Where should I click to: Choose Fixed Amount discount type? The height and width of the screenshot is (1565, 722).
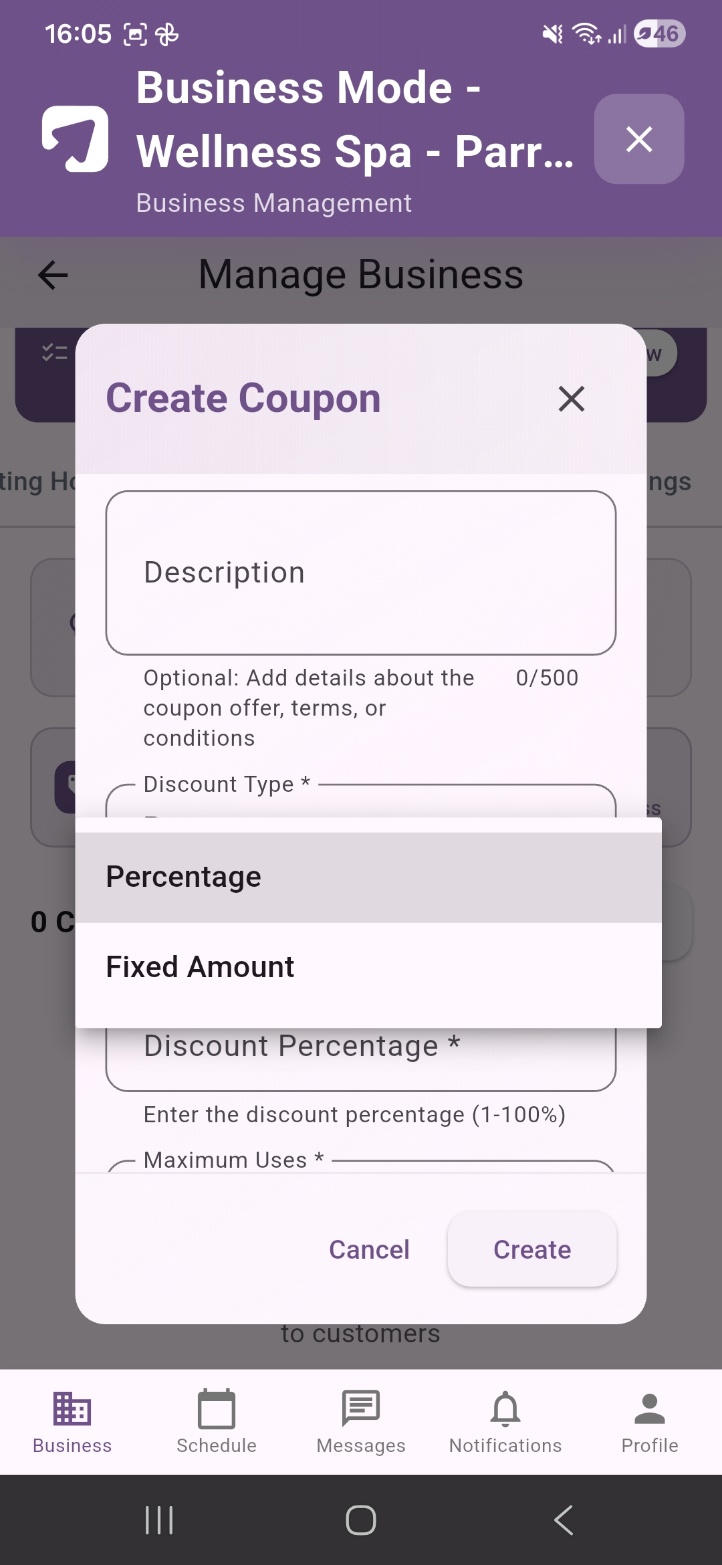368,967
